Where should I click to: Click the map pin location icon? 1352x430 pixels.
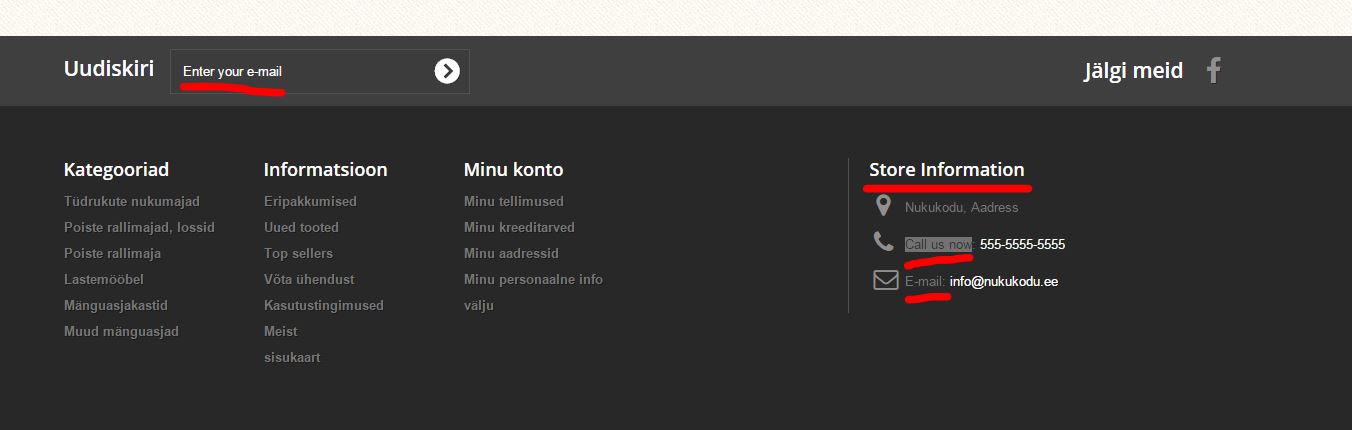coord(883,206)
